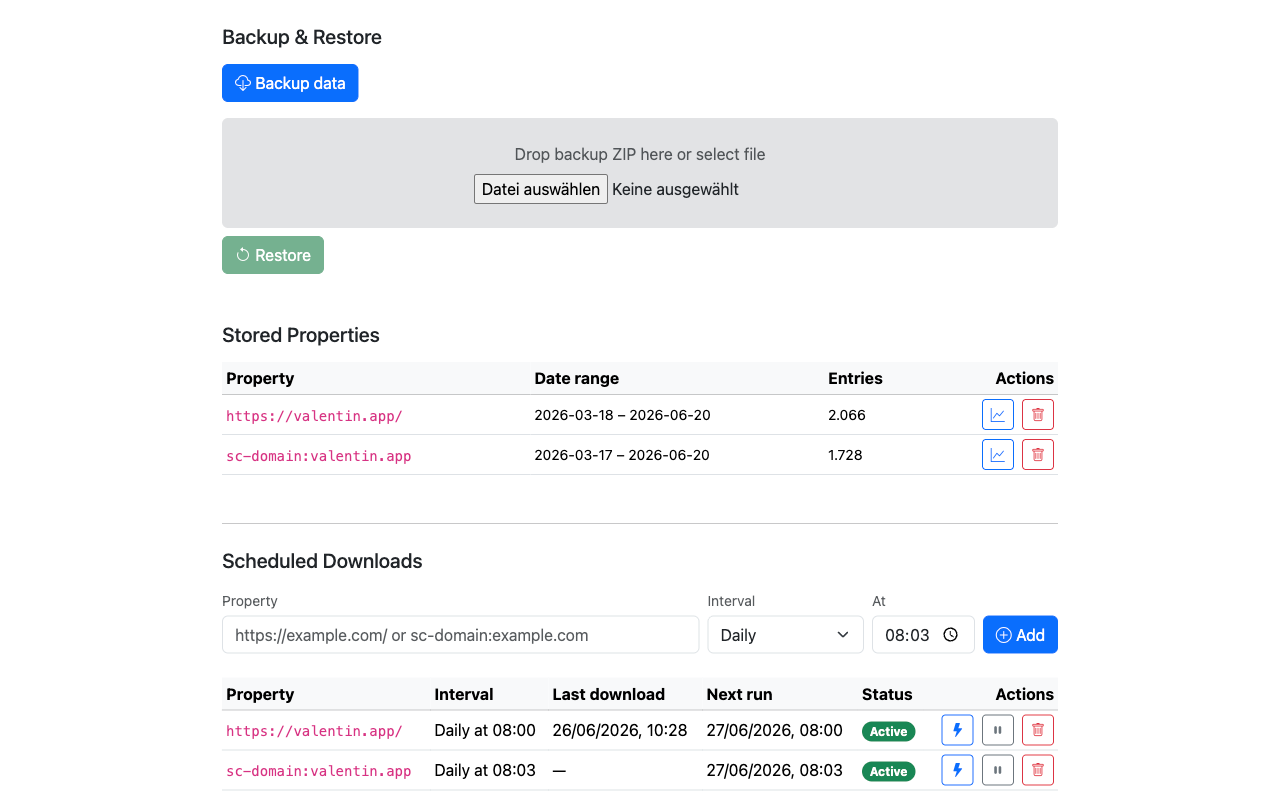The image size is (1280, 800).
Task: Focus the Property input field
Action: pos(460,635)
